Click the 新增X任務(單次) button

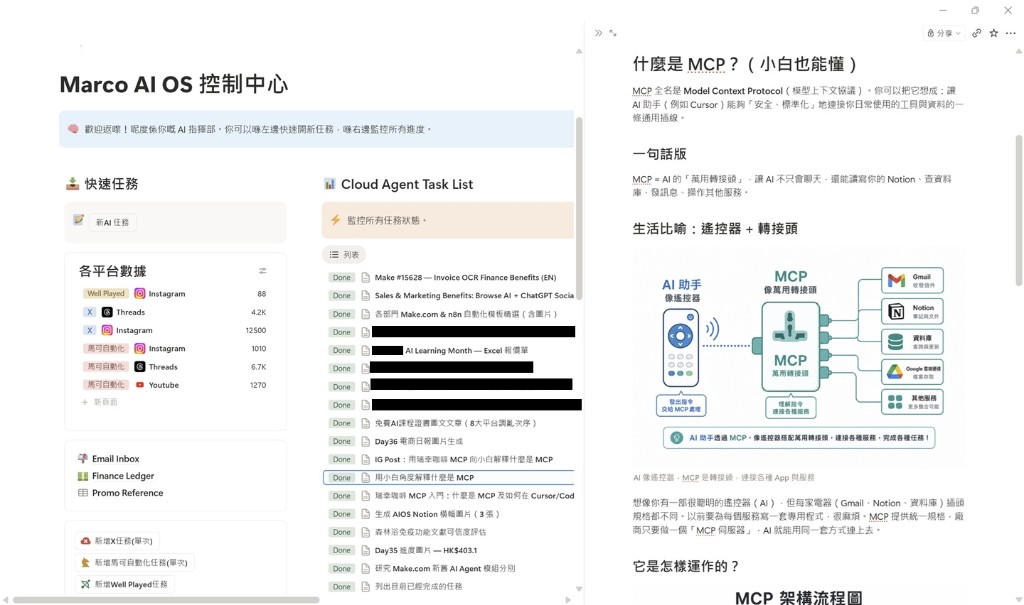[118, 541]
